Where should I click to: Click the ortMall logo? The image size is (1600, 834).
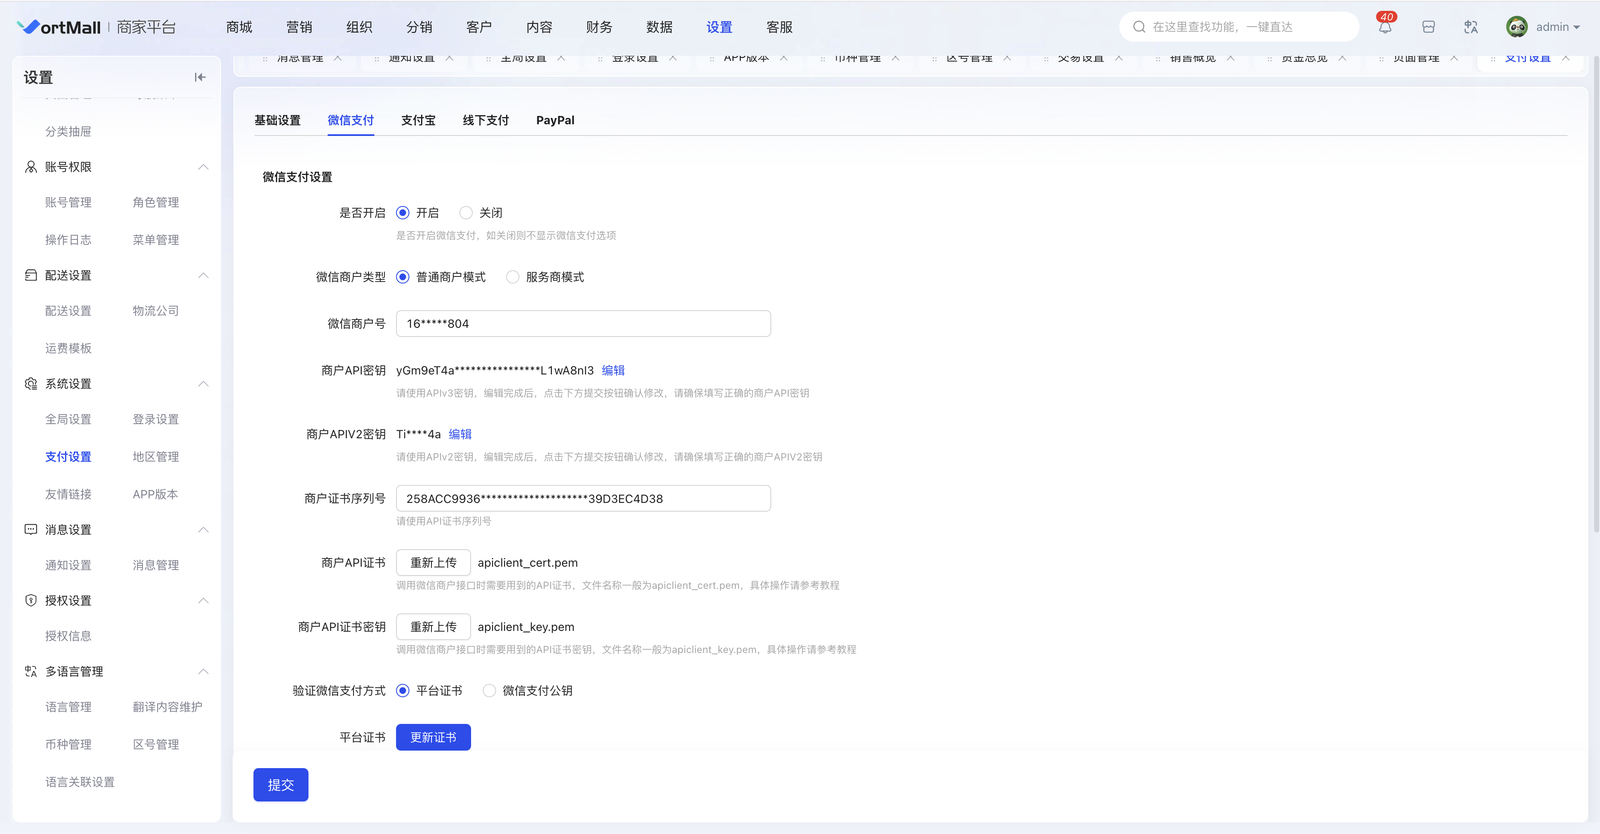[x=60, y=27]
